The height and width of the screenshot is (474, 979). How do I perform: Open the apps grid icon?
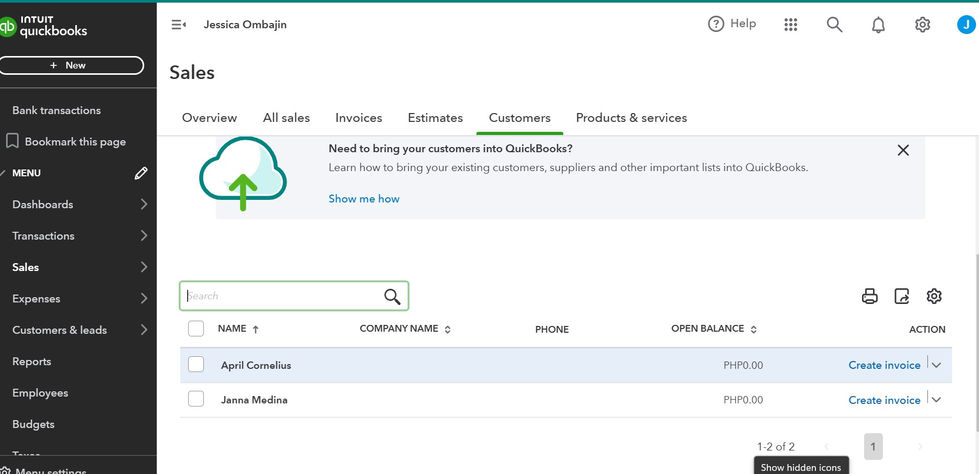790,24
